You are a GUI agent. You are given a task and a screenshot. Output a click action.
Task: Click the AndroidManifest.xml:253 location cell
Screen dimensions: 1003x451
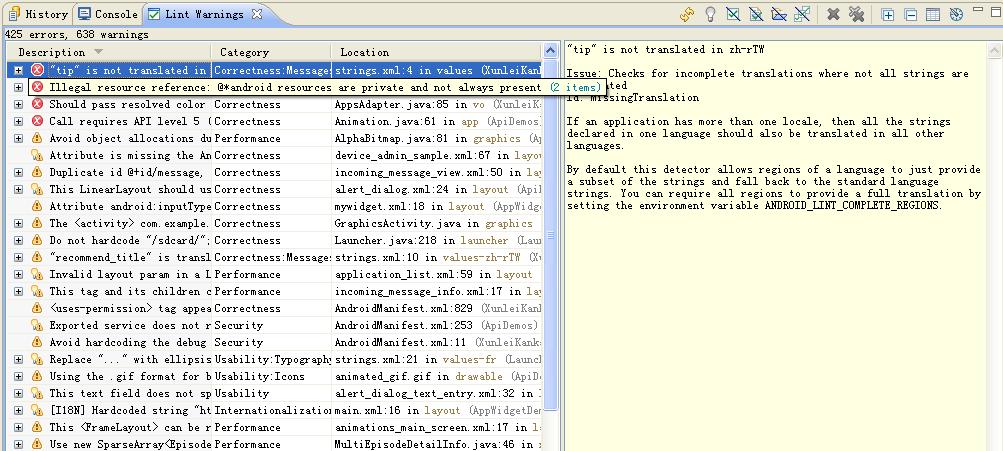point(437,325)
